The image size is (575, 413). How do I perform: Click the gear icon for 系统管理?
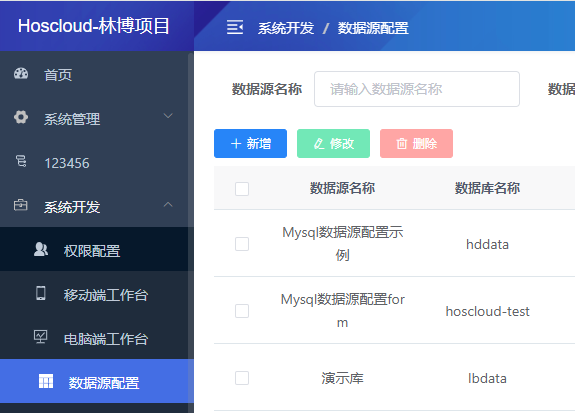[x=21, y=117]
